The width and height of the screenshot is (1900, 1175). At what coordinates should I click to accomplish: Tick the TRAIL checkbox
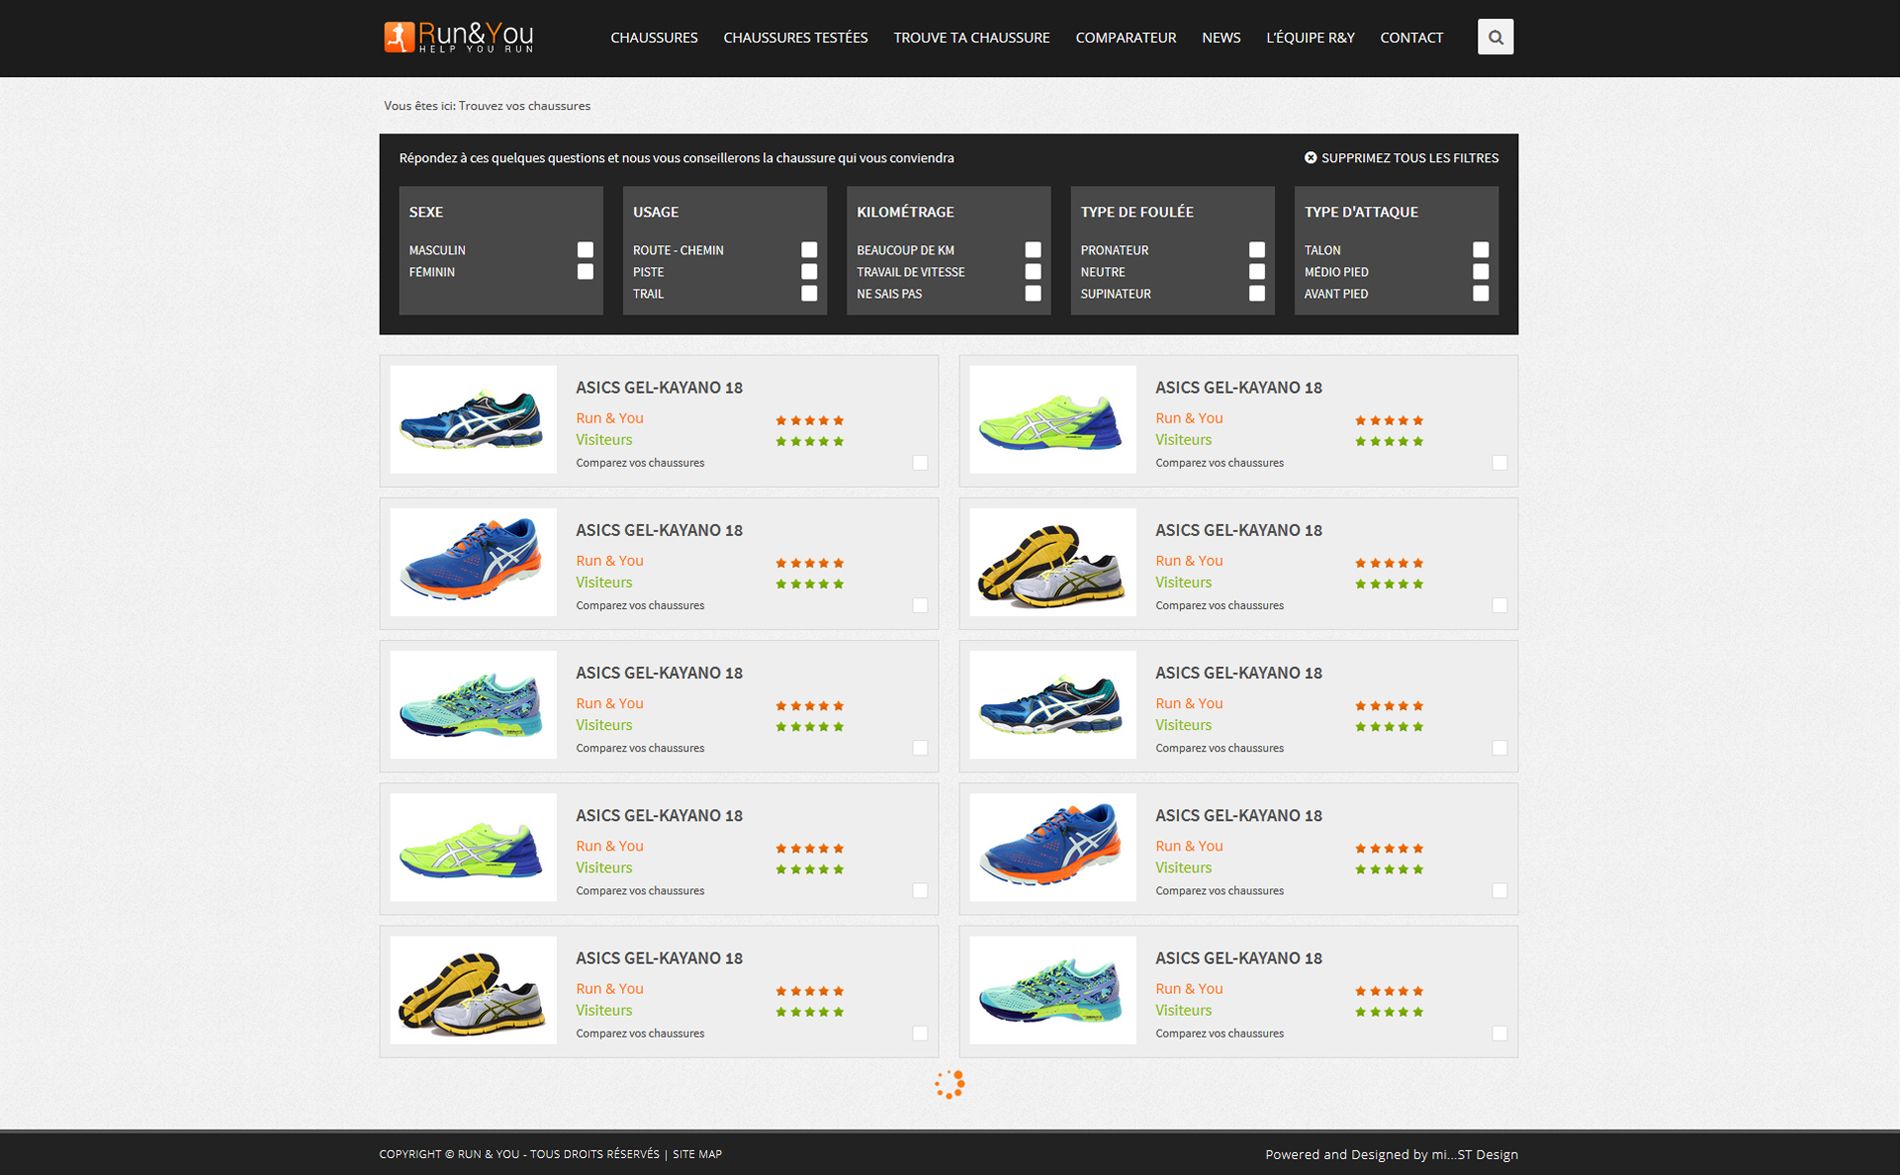809,294
